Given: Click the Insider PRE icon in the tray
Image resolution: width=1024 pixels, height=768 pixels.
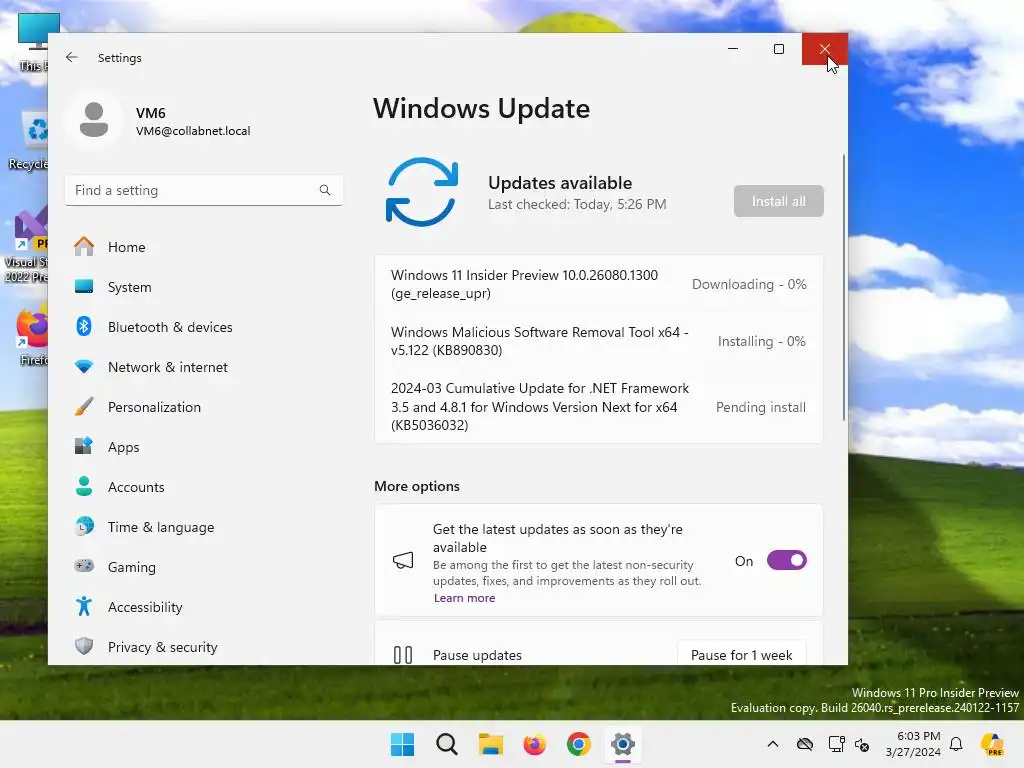Looking at the screenshot, I should coord(992,744).
